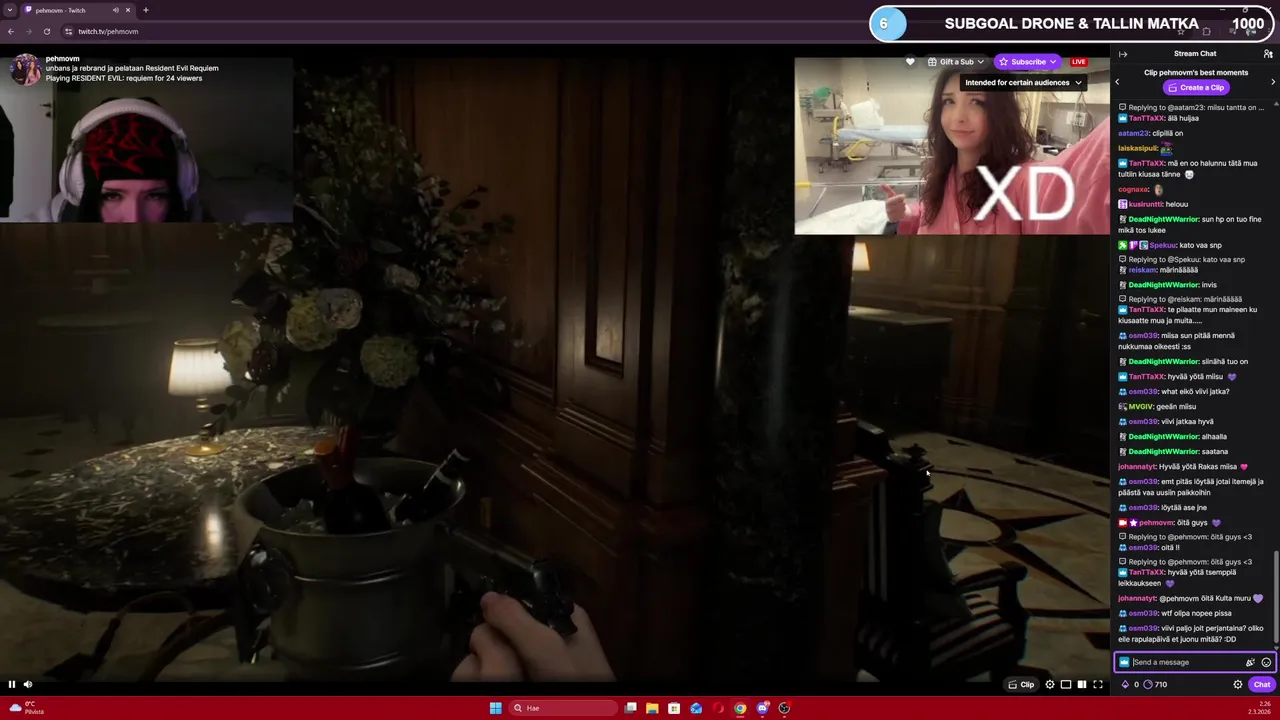Click Create a Clip button

(x=1195, y=87)
